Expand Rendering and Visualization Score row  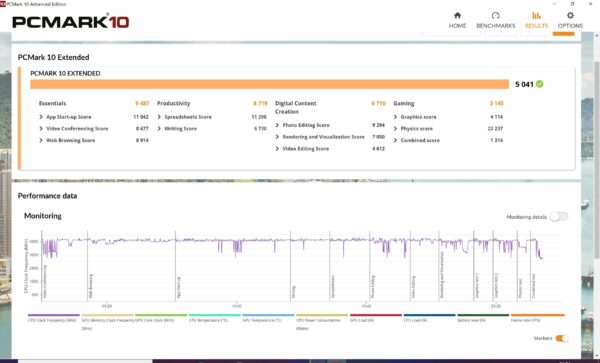click(x=320, y=137)
